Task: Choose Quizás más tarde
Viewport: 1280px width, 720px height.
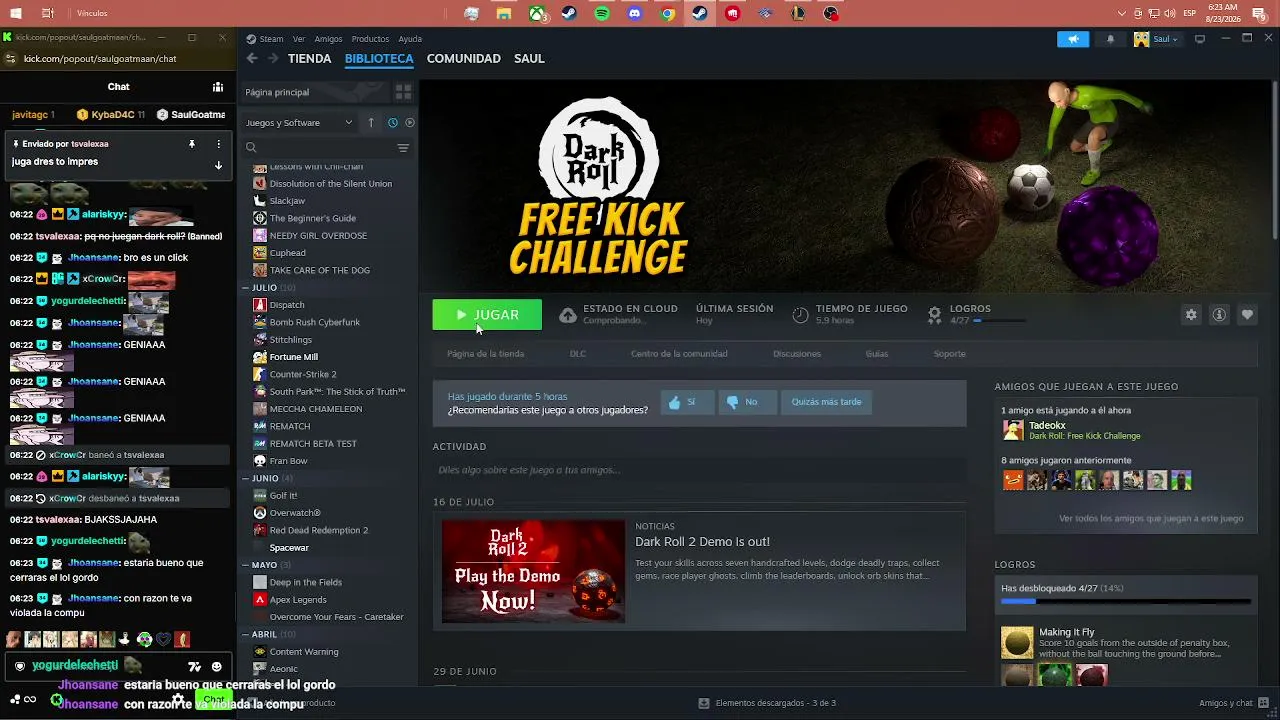Action: [x=826, y=402]
